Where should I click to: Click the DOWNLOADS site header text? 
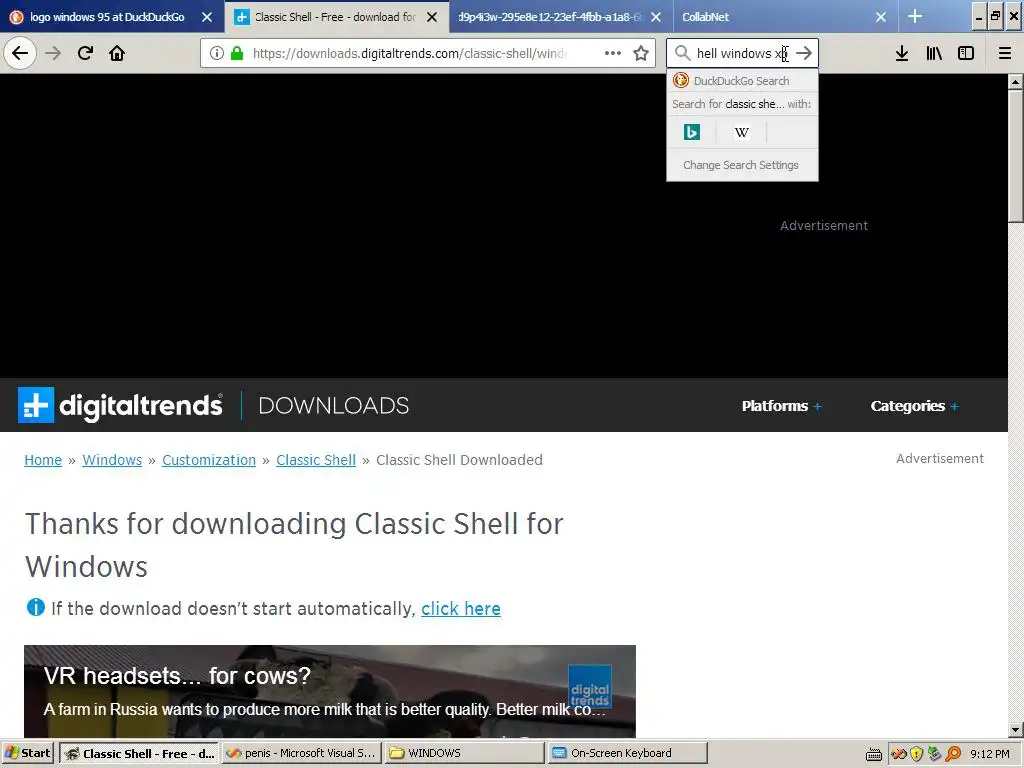(x=334, y=406)
